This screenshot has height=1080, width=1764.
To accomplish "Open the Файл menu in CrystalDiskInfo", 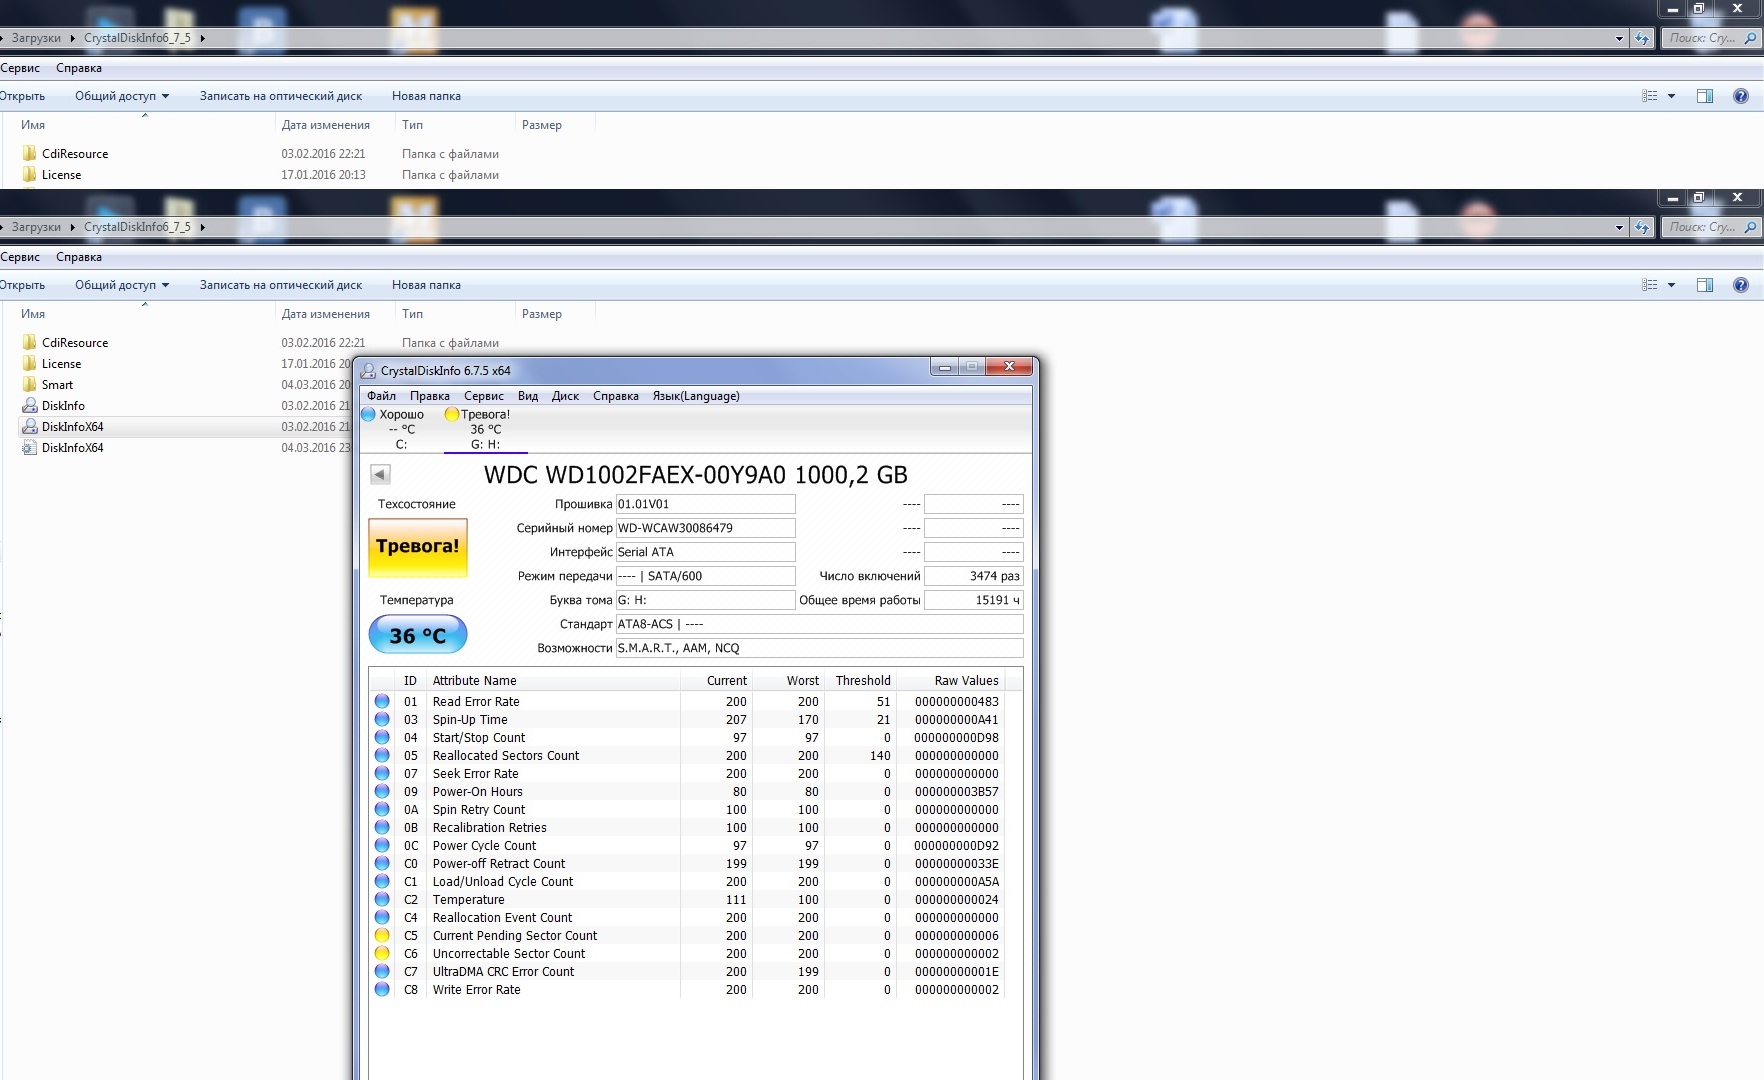I will [381, 396].
